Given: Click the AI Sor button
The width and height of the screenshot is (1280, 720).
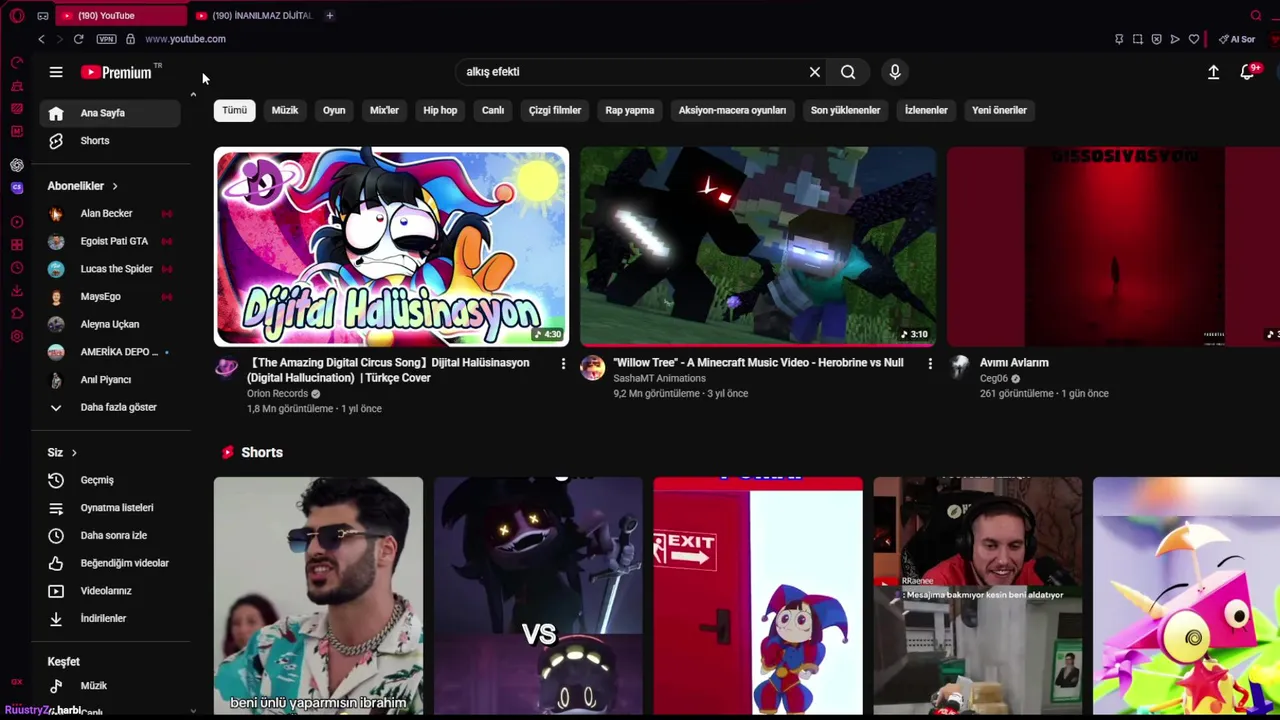Looking at the screenshot, I should click(x=1237, y=39).
